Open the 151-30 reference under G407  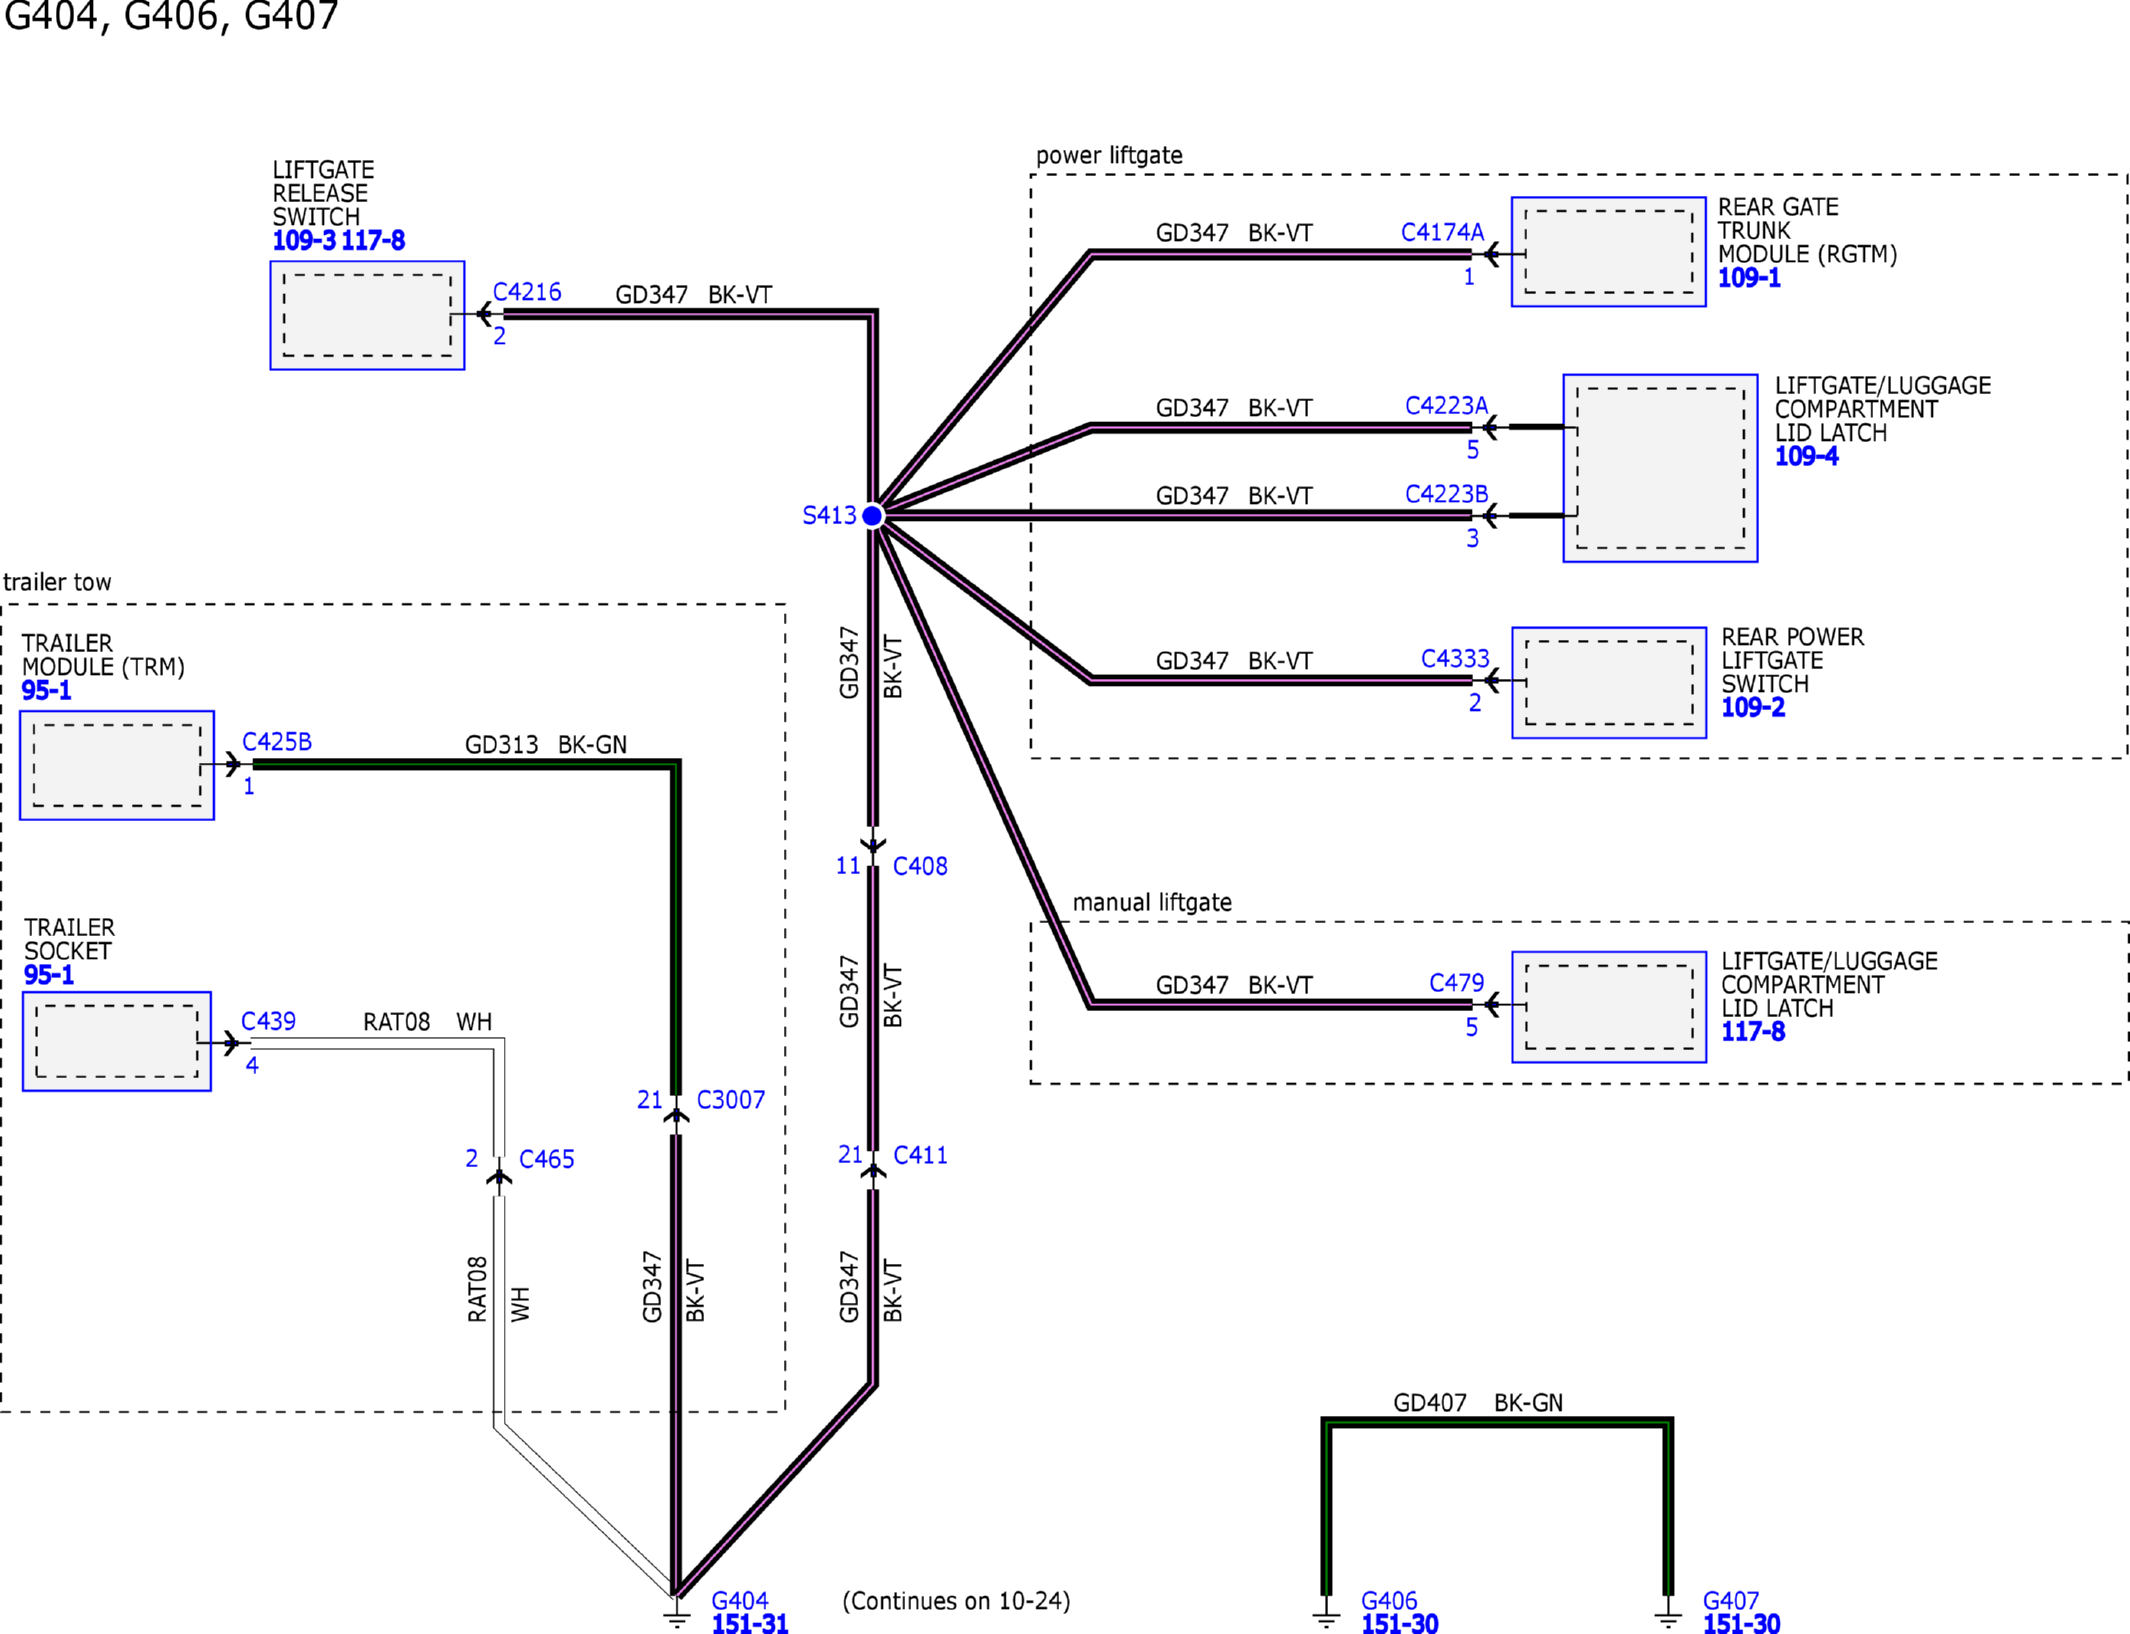[1740, 1624]
